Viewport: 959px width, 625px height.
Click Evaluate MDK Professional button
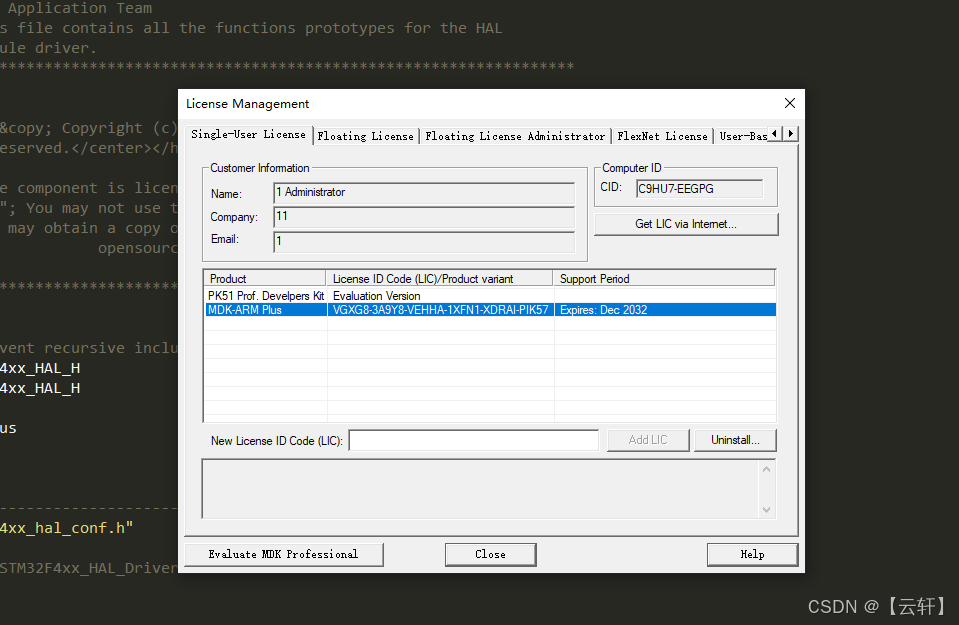click(x=284, y=555)
